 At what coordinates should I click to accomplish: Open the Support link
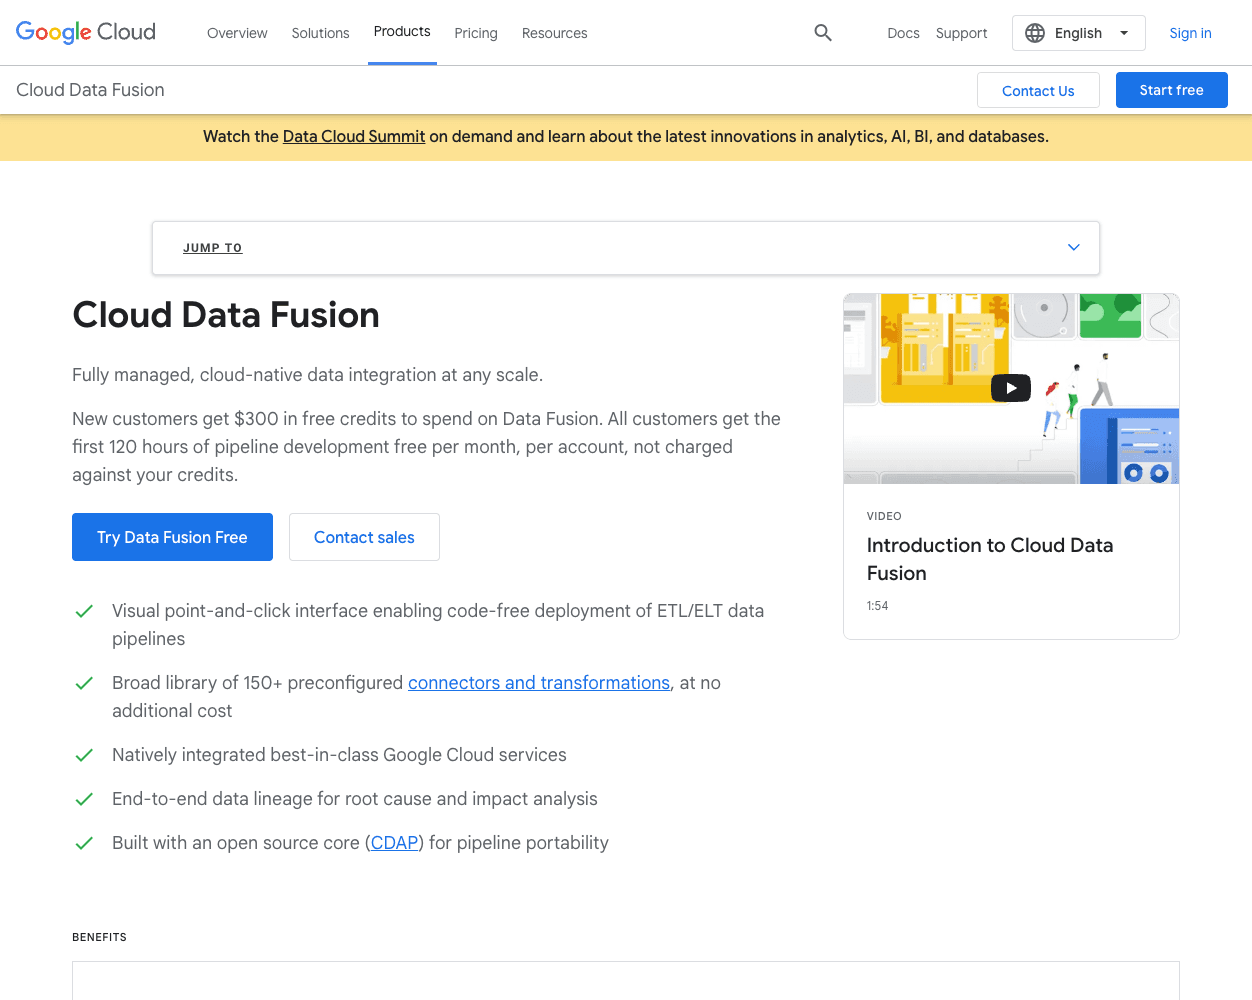(961, 33)
